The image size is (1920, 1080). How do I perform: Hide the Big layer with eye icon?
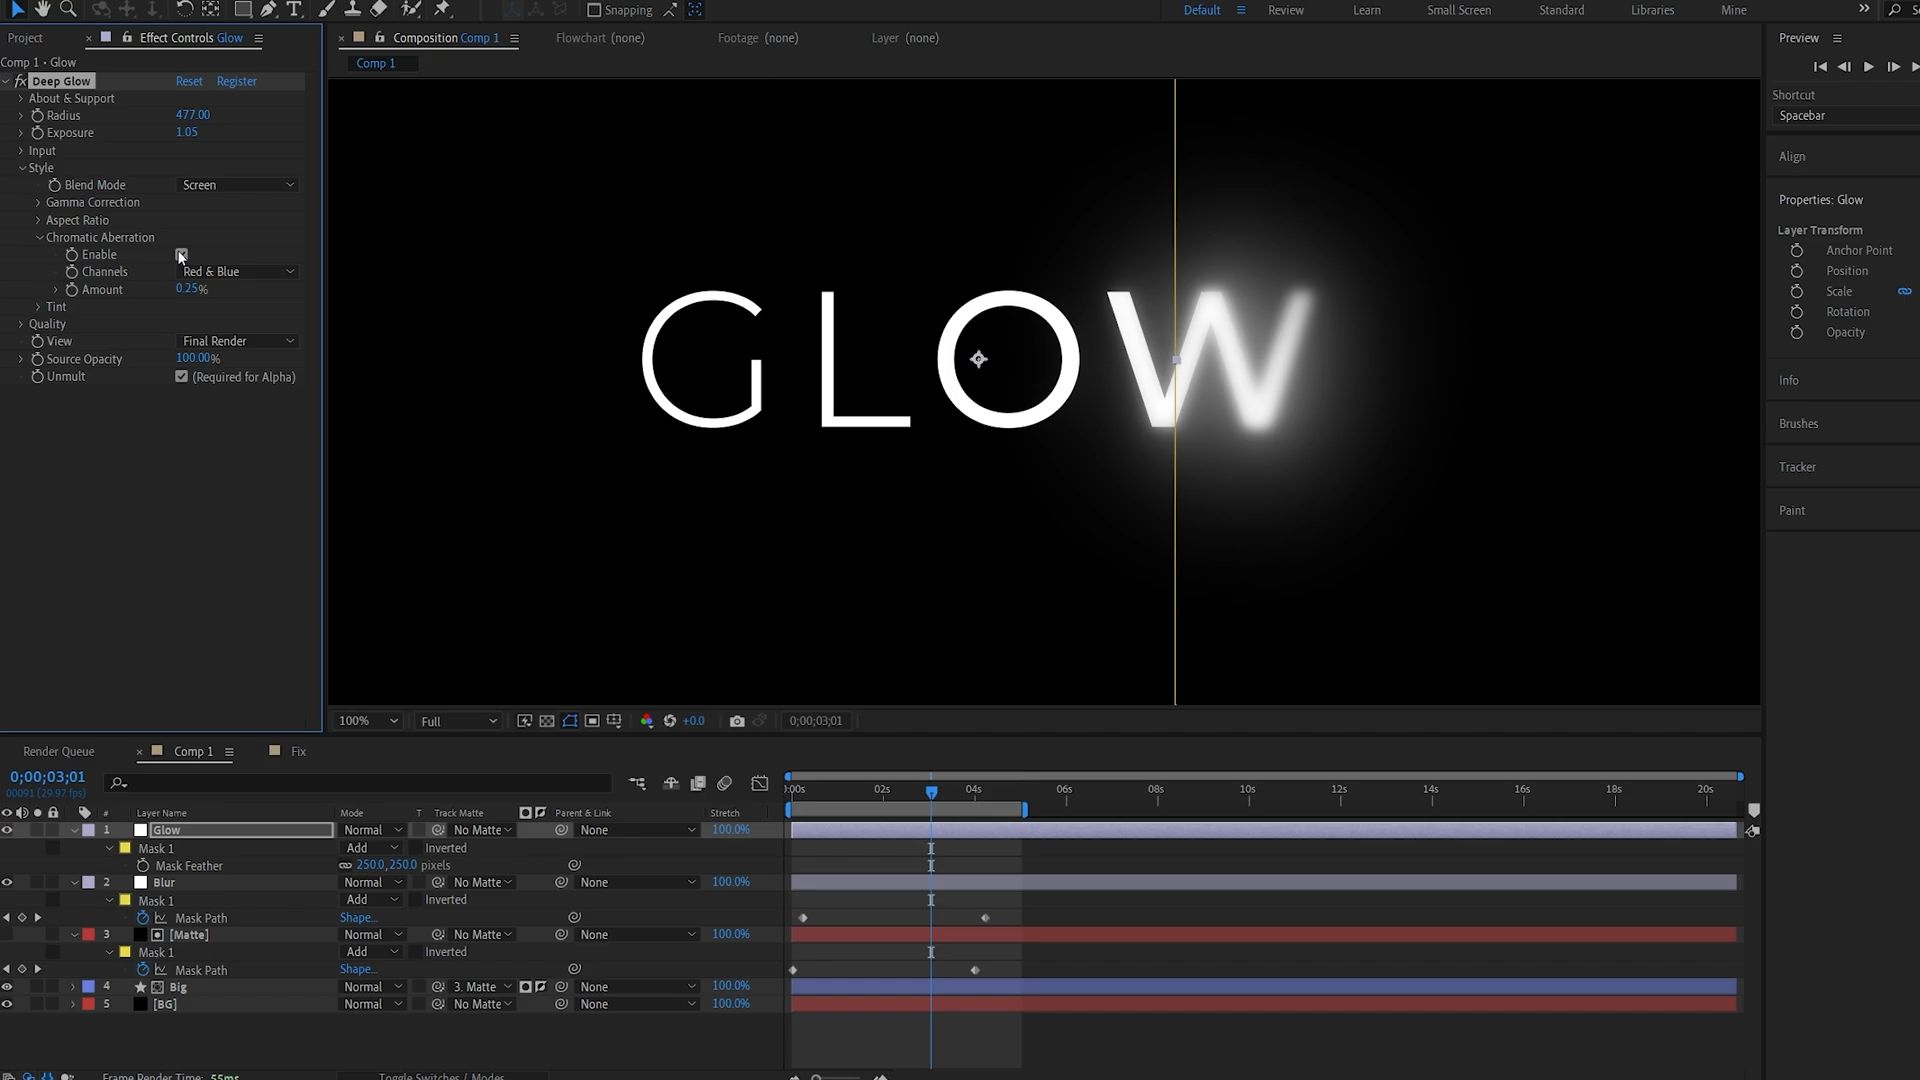coord(7,987)
